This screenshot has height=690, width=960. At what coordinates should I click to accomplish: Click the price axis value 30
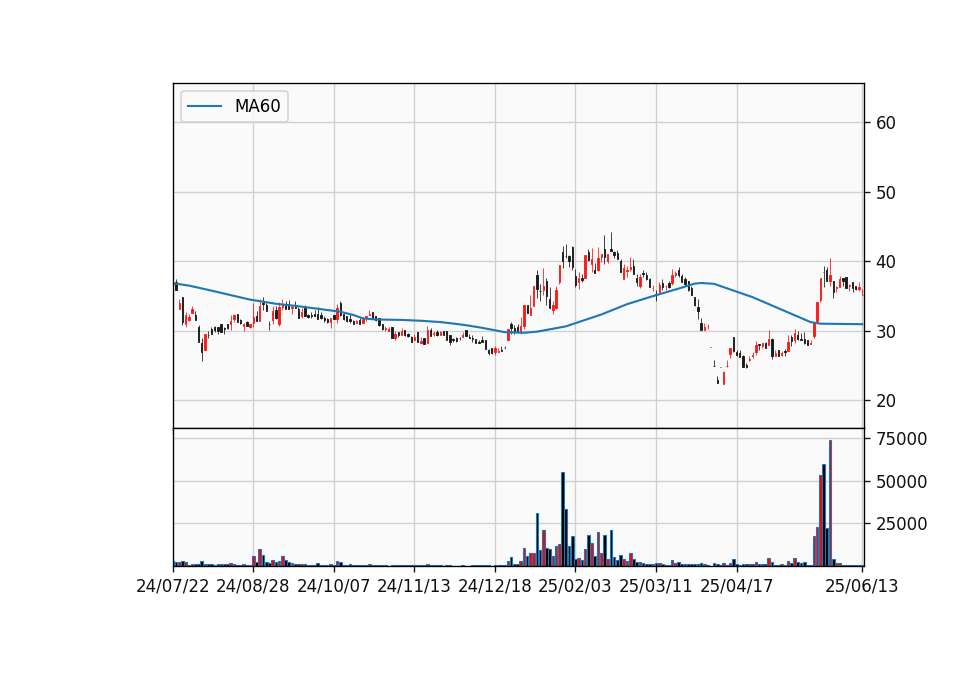click(x=886, y=332)
